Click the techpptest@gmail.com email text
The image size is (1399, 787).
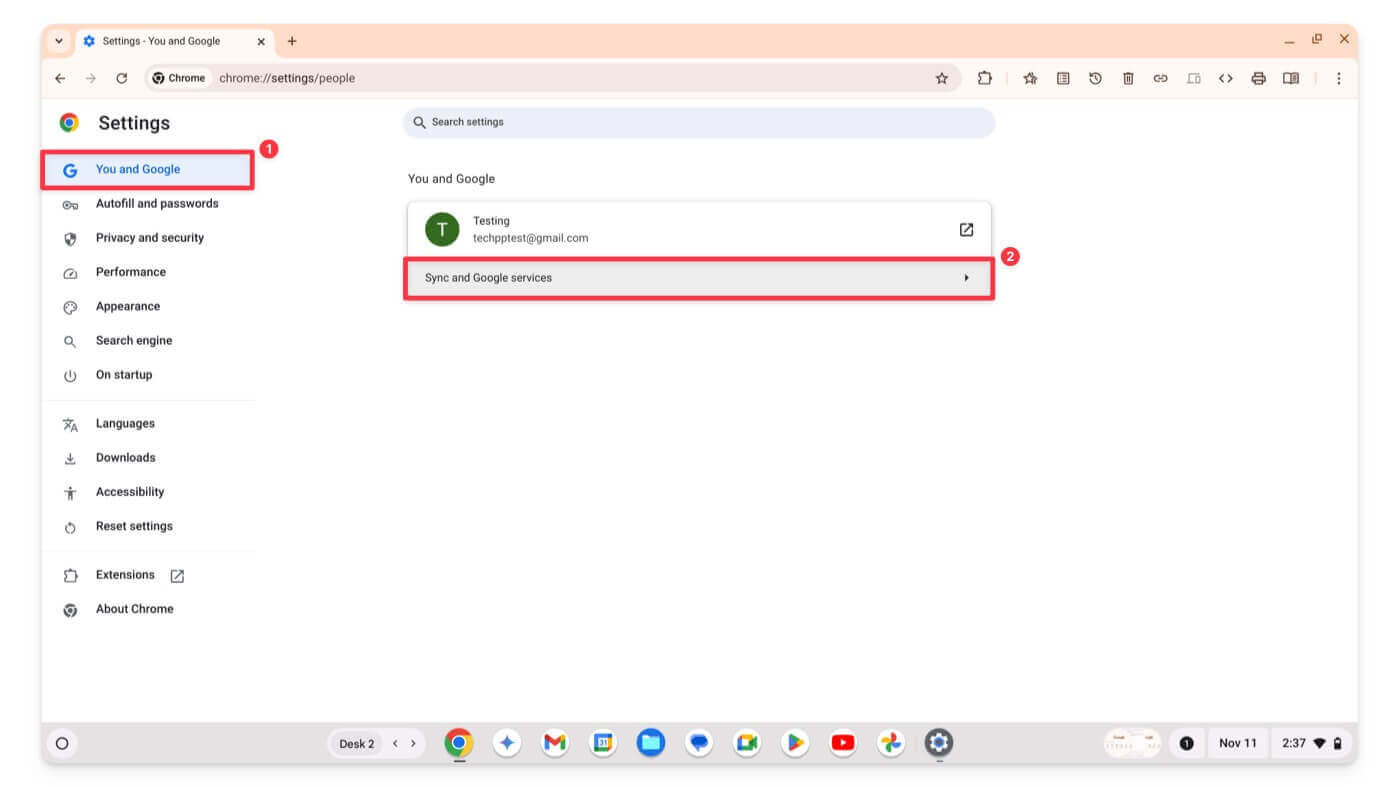pyautogui.click(x=530, y=239)
